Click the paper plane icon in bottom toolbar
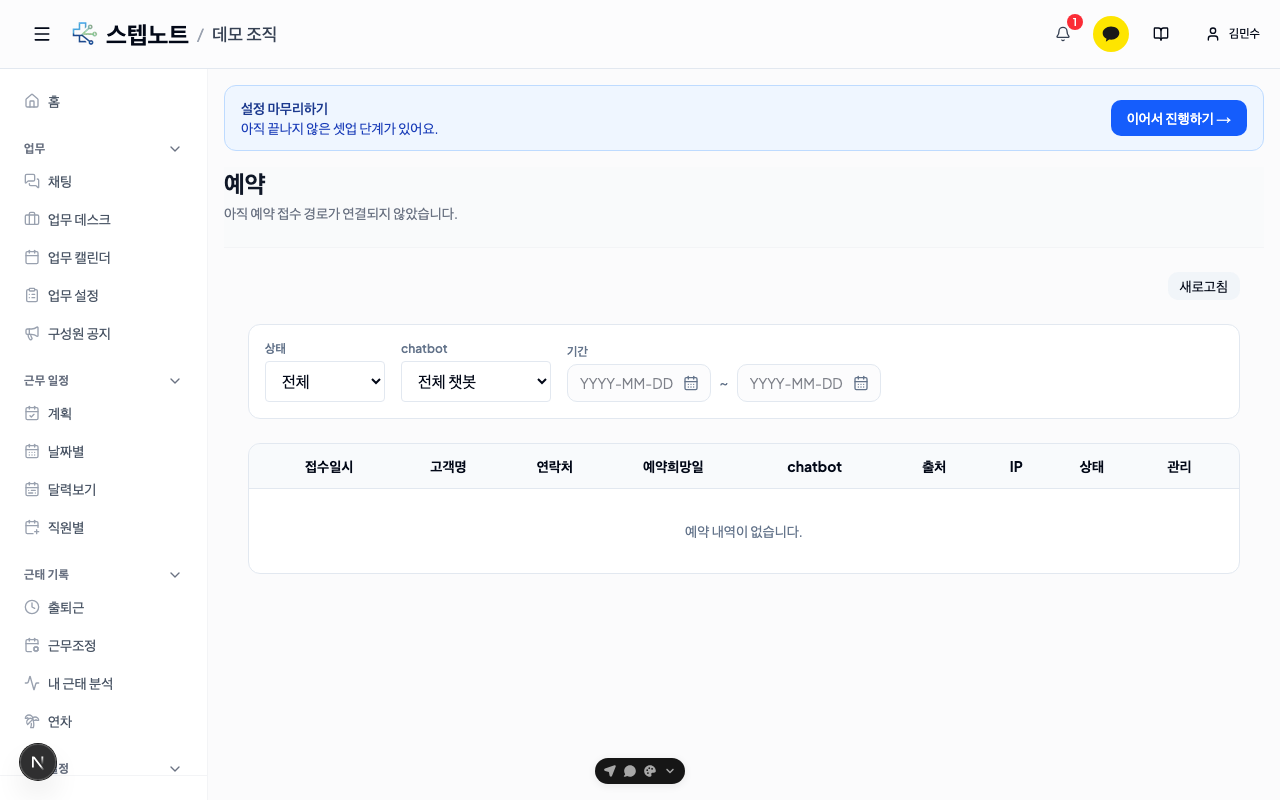1280x800 pixels. tap(610, 771)
